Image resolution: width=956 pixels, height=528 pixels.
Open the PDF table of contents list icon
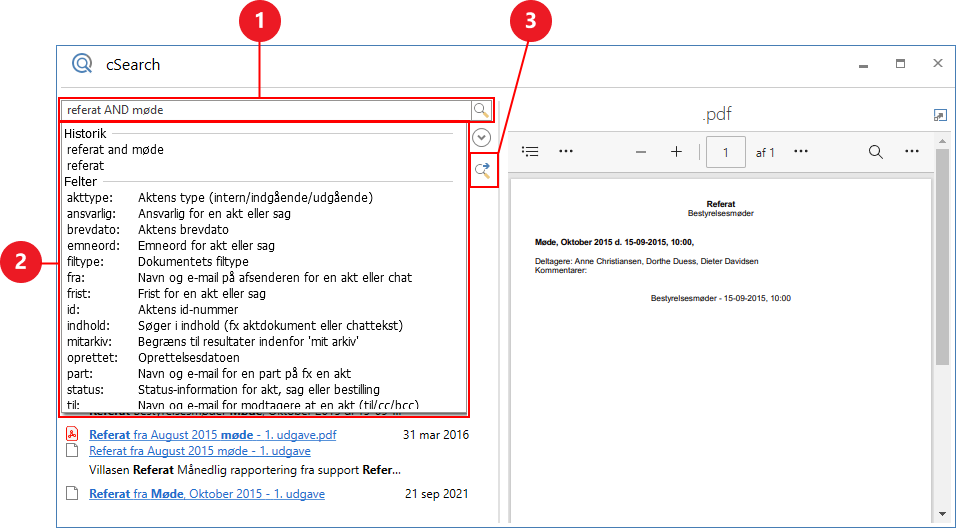[531, 152]
